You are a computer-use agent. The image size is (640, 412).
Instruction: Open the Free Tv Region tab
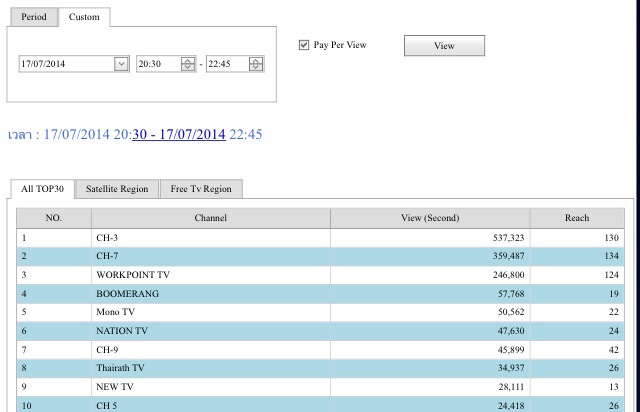[x=201, y=189]
